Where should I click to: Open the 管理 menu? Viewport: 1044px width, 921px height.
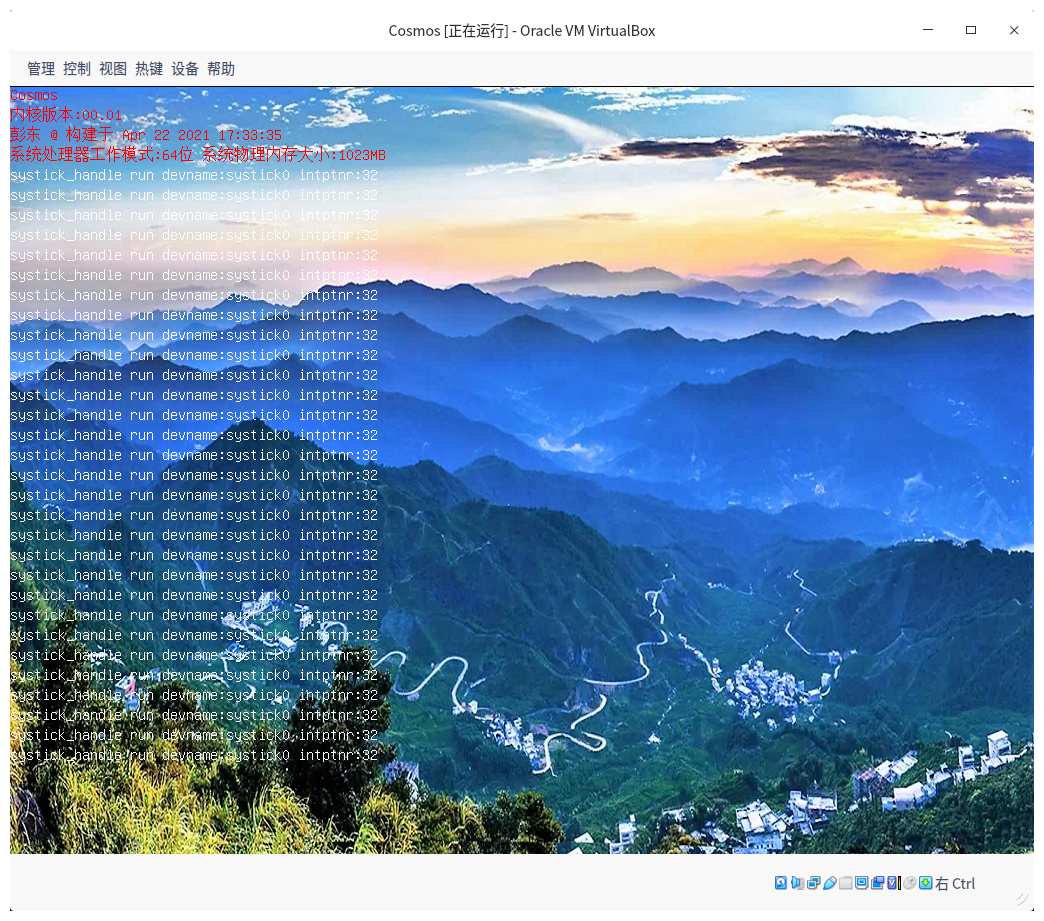[41, 69]
